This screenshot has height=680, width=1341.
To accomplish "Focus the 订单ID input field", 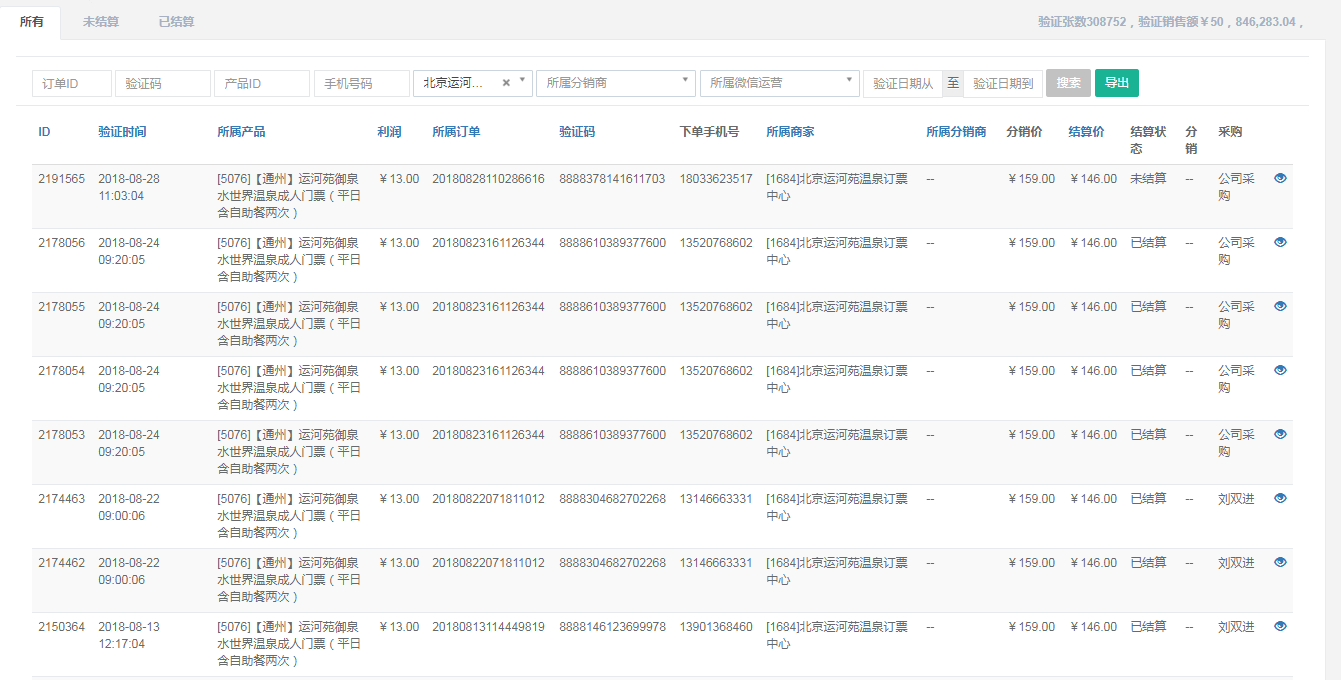I will coord(72,83).
